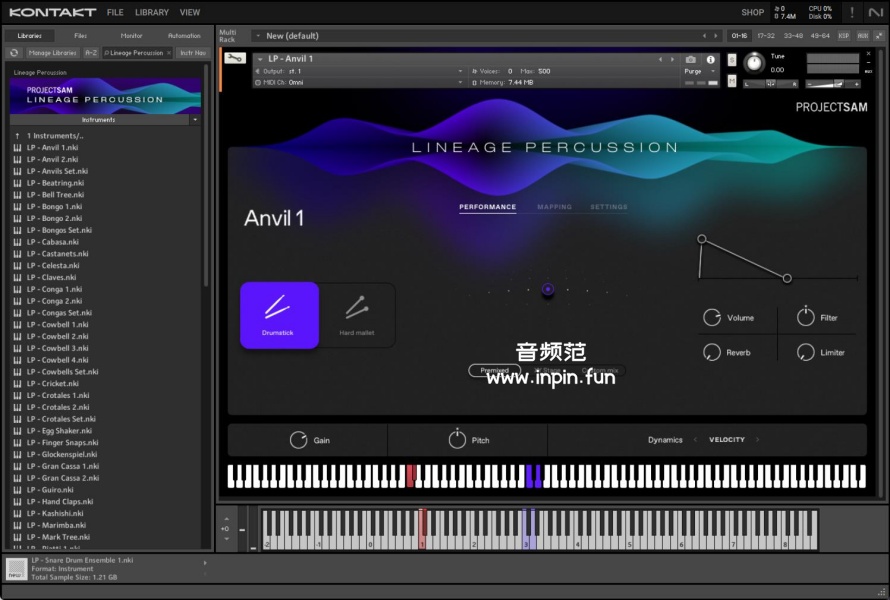Open the instrument edit wrench icon
Viewport: 890px width, 600px height.
(x=234, y=58)
